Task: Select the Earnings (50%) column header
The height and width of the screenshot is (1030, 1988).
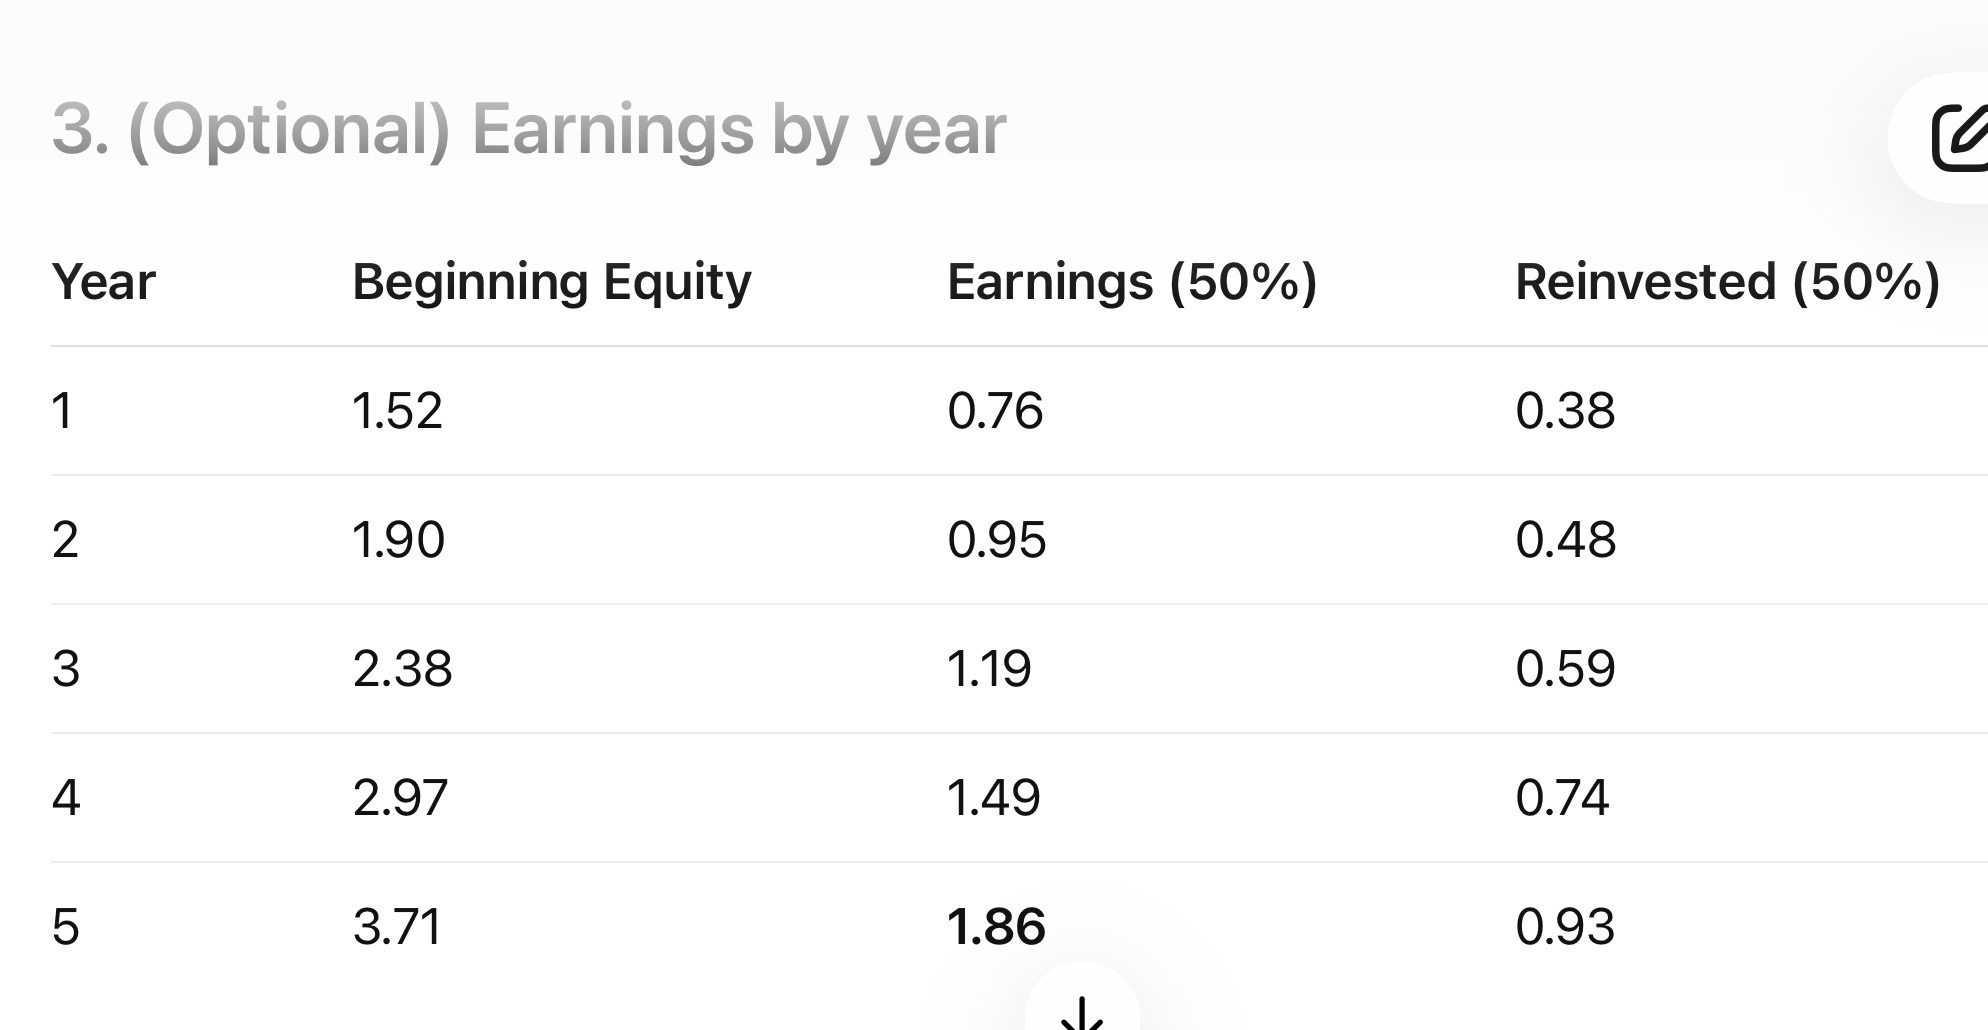Action: point(1131,282)
